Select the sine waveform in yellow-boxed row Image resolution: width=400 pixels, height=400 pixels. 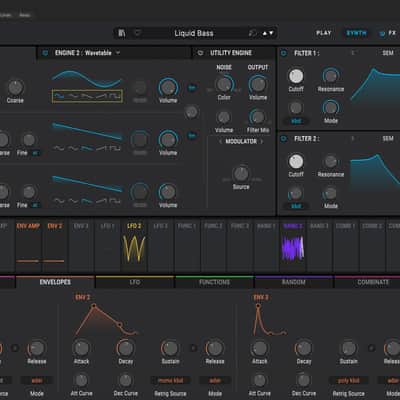(59, 96)
